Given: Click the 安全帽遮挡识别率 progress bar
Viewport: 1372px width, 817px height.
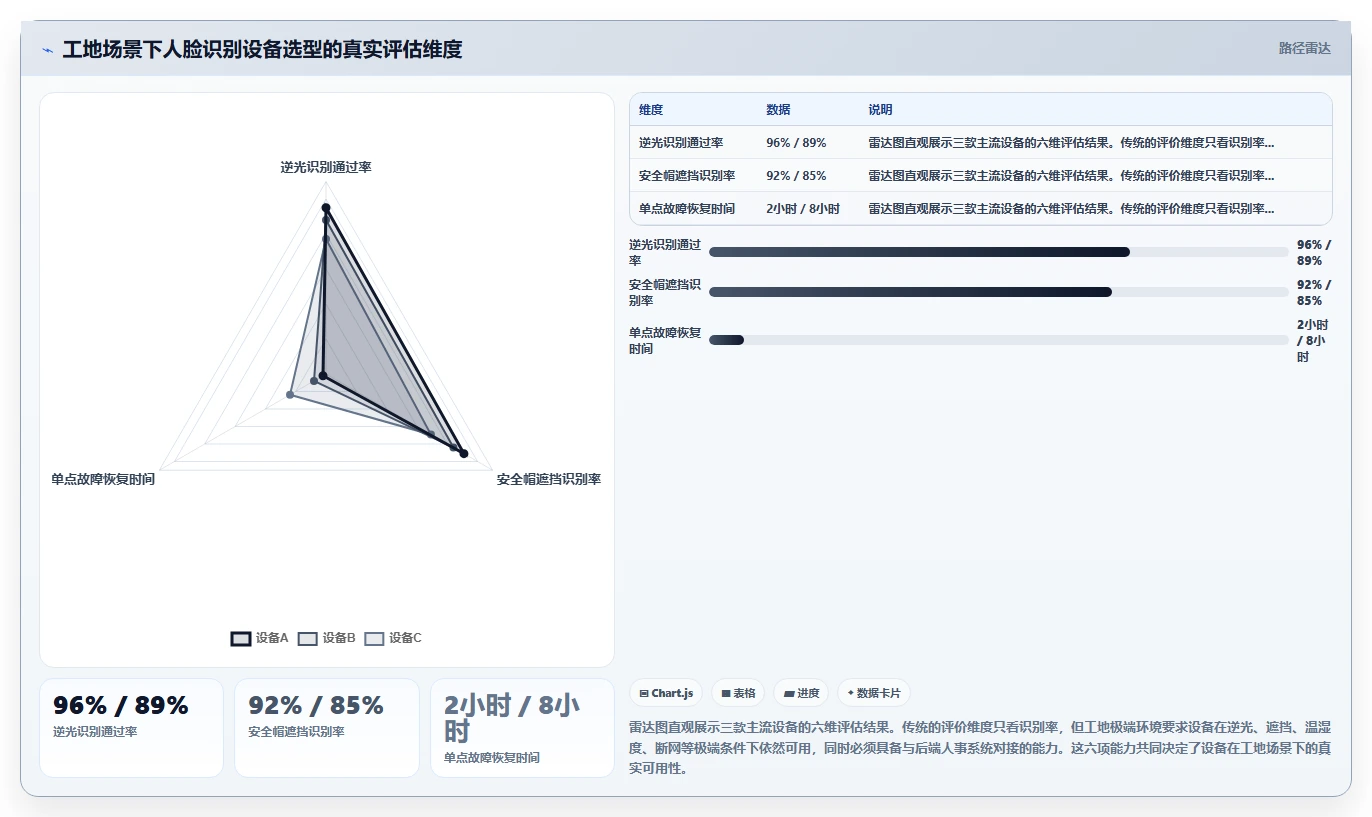Looking at the screenshot, I should click(x=998, y=292).
